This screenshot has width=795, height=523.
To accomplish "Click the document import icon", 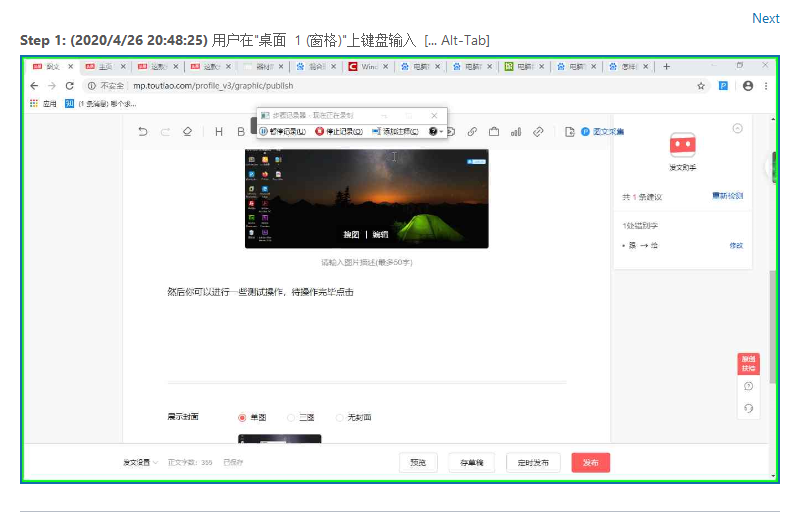I will [569, 132].
